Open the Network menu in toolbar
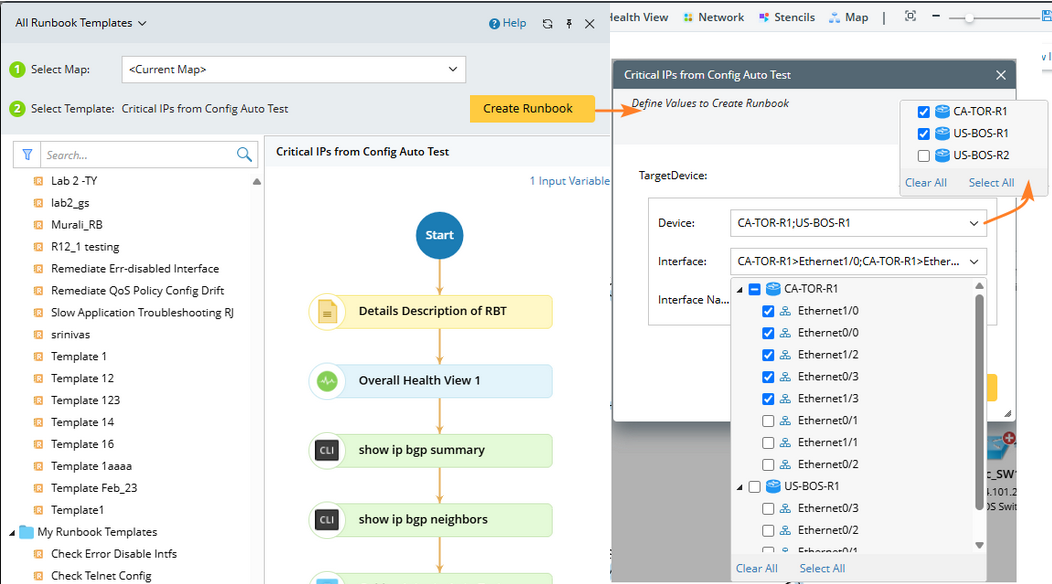The width and height of the screenshot is (1052, 584). pos(721,17)
